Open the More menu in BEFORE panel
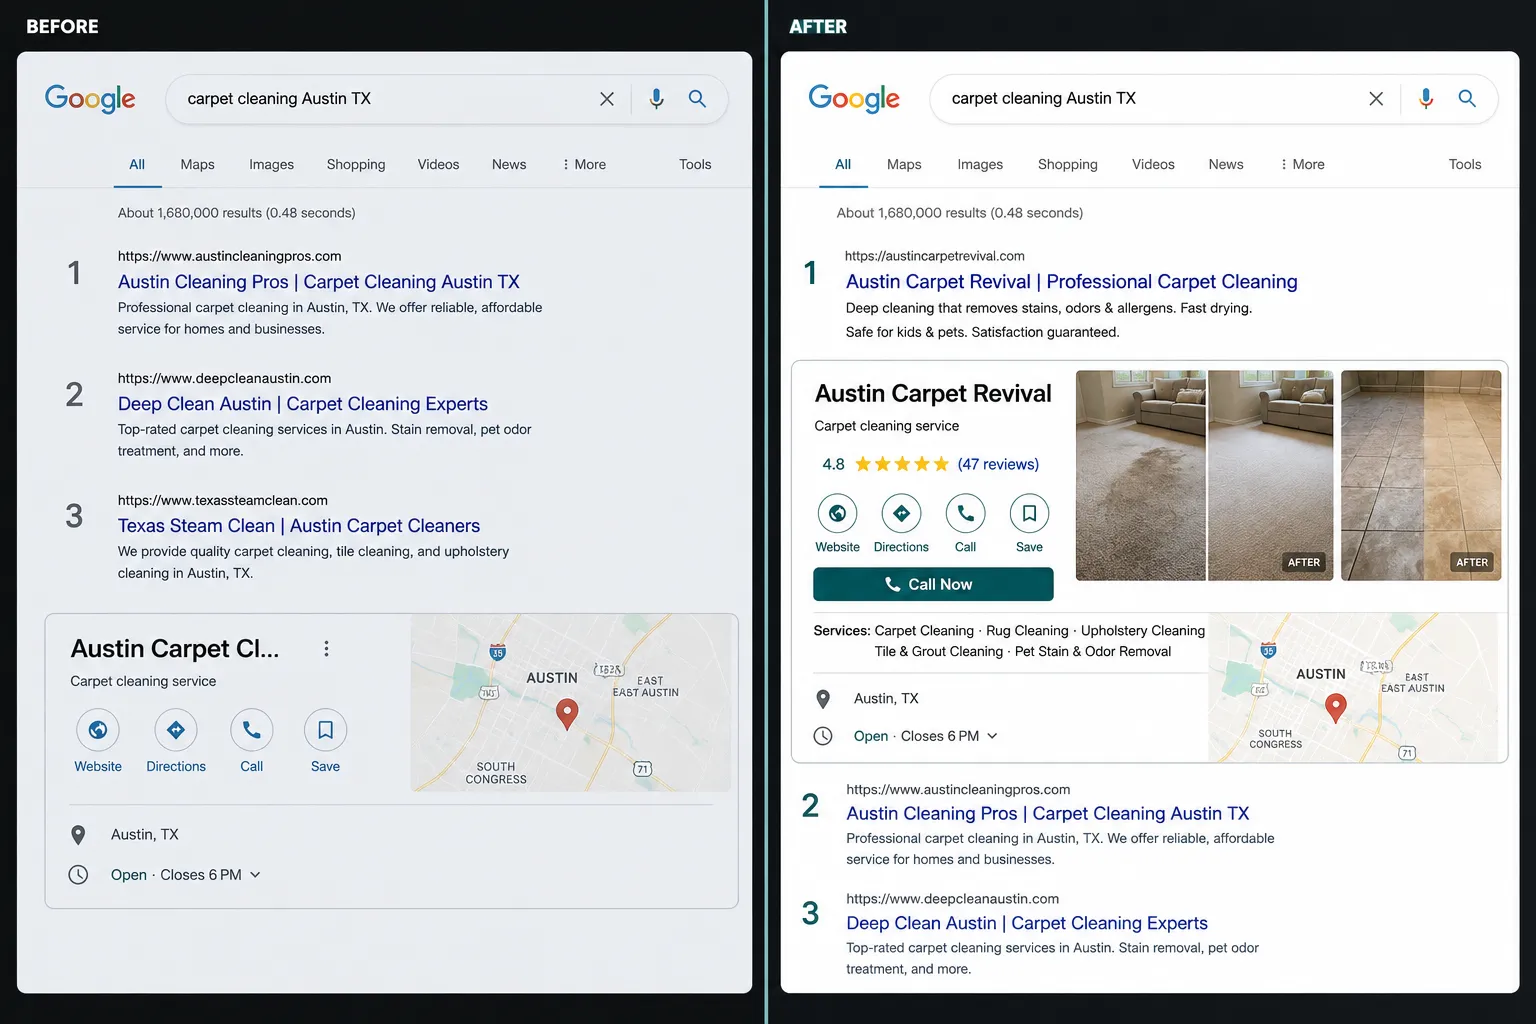This screenshot has height=1024, width=1536. [x=584, y=164]
